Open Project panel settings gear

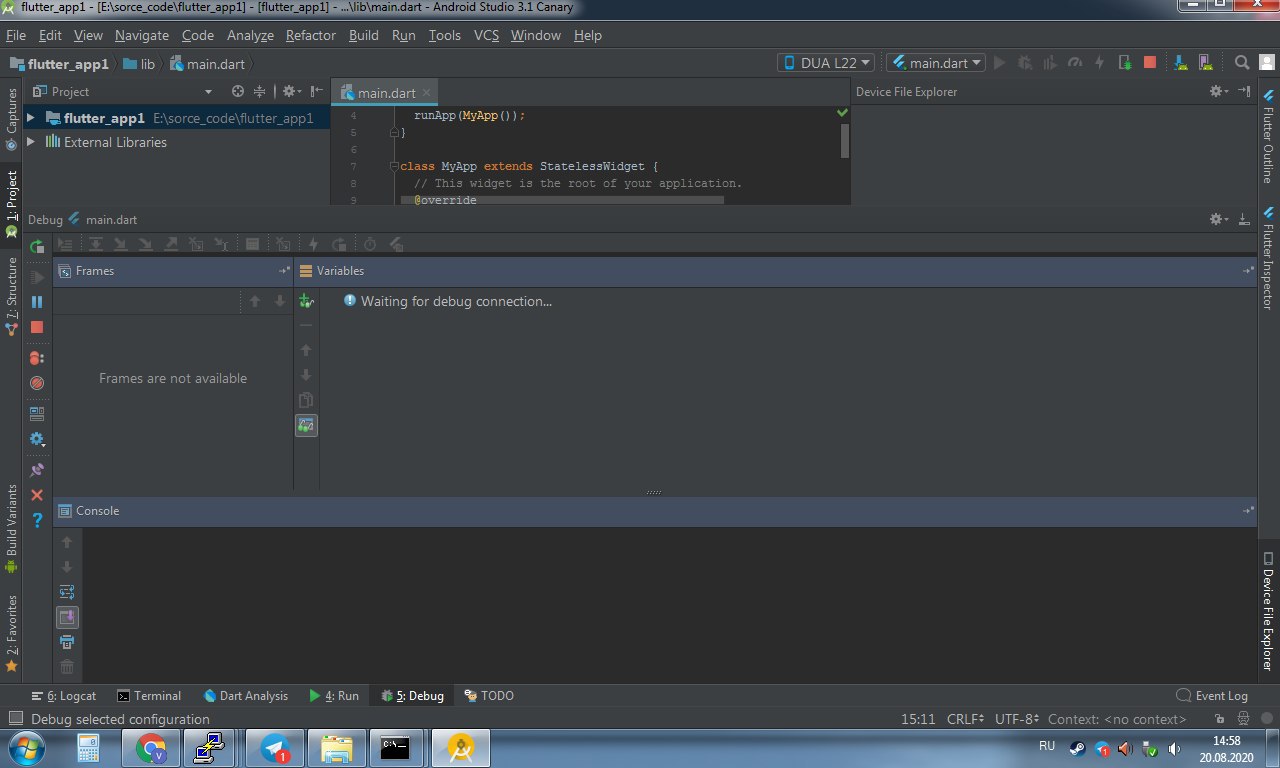(290, 91)
